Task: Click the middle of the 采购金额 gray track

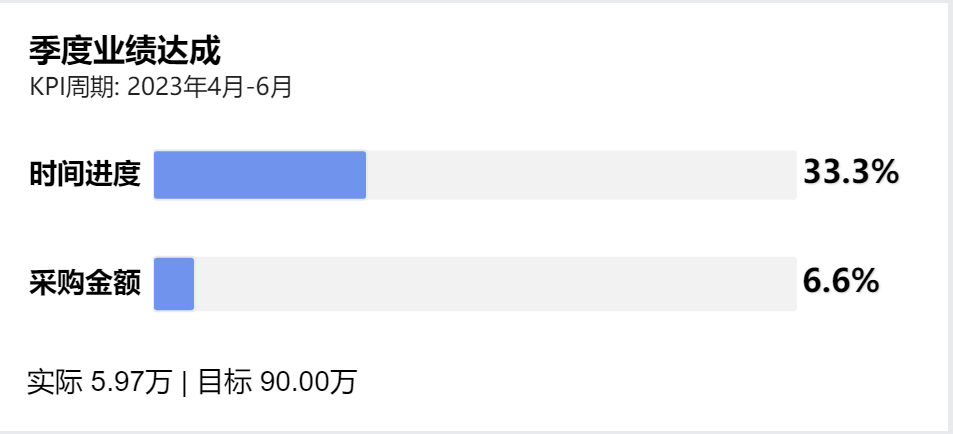Action: (x=495, y=284)
